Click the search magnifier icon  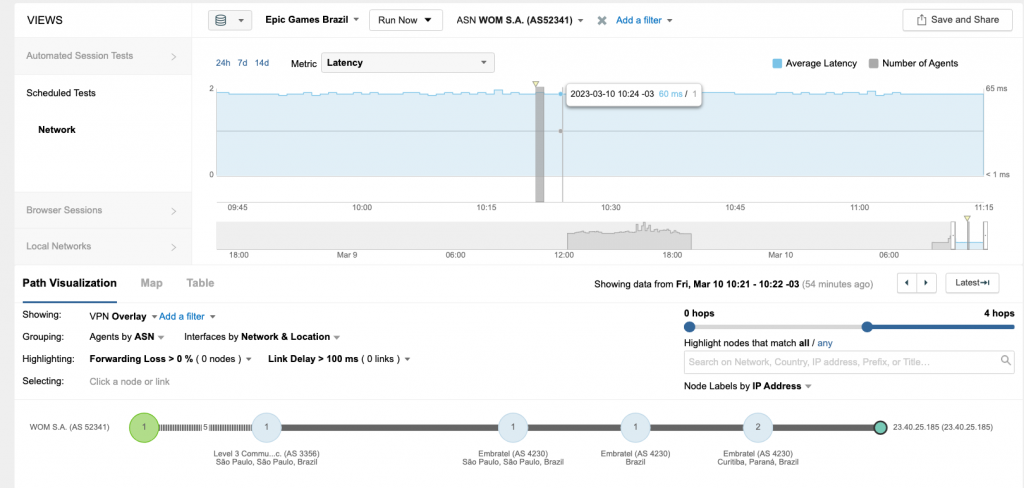pyautogui.click(x=1006, y=361)
